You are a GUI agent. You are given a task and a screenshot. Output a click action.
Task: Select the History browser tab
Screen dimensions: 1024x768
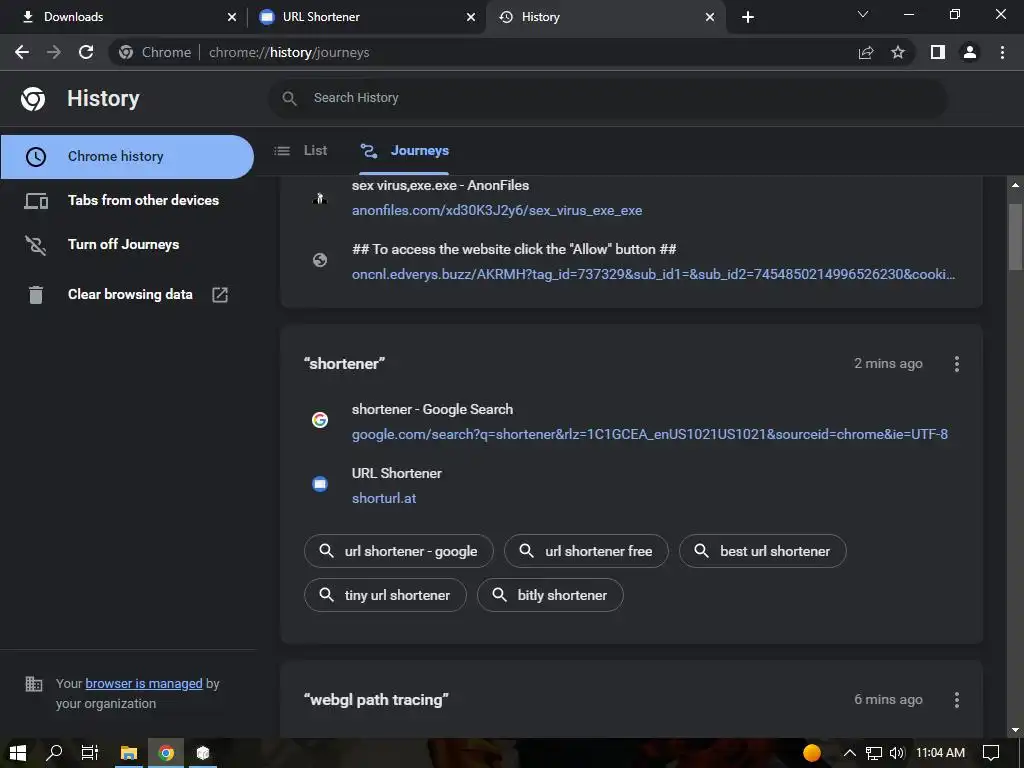point(605,17)
